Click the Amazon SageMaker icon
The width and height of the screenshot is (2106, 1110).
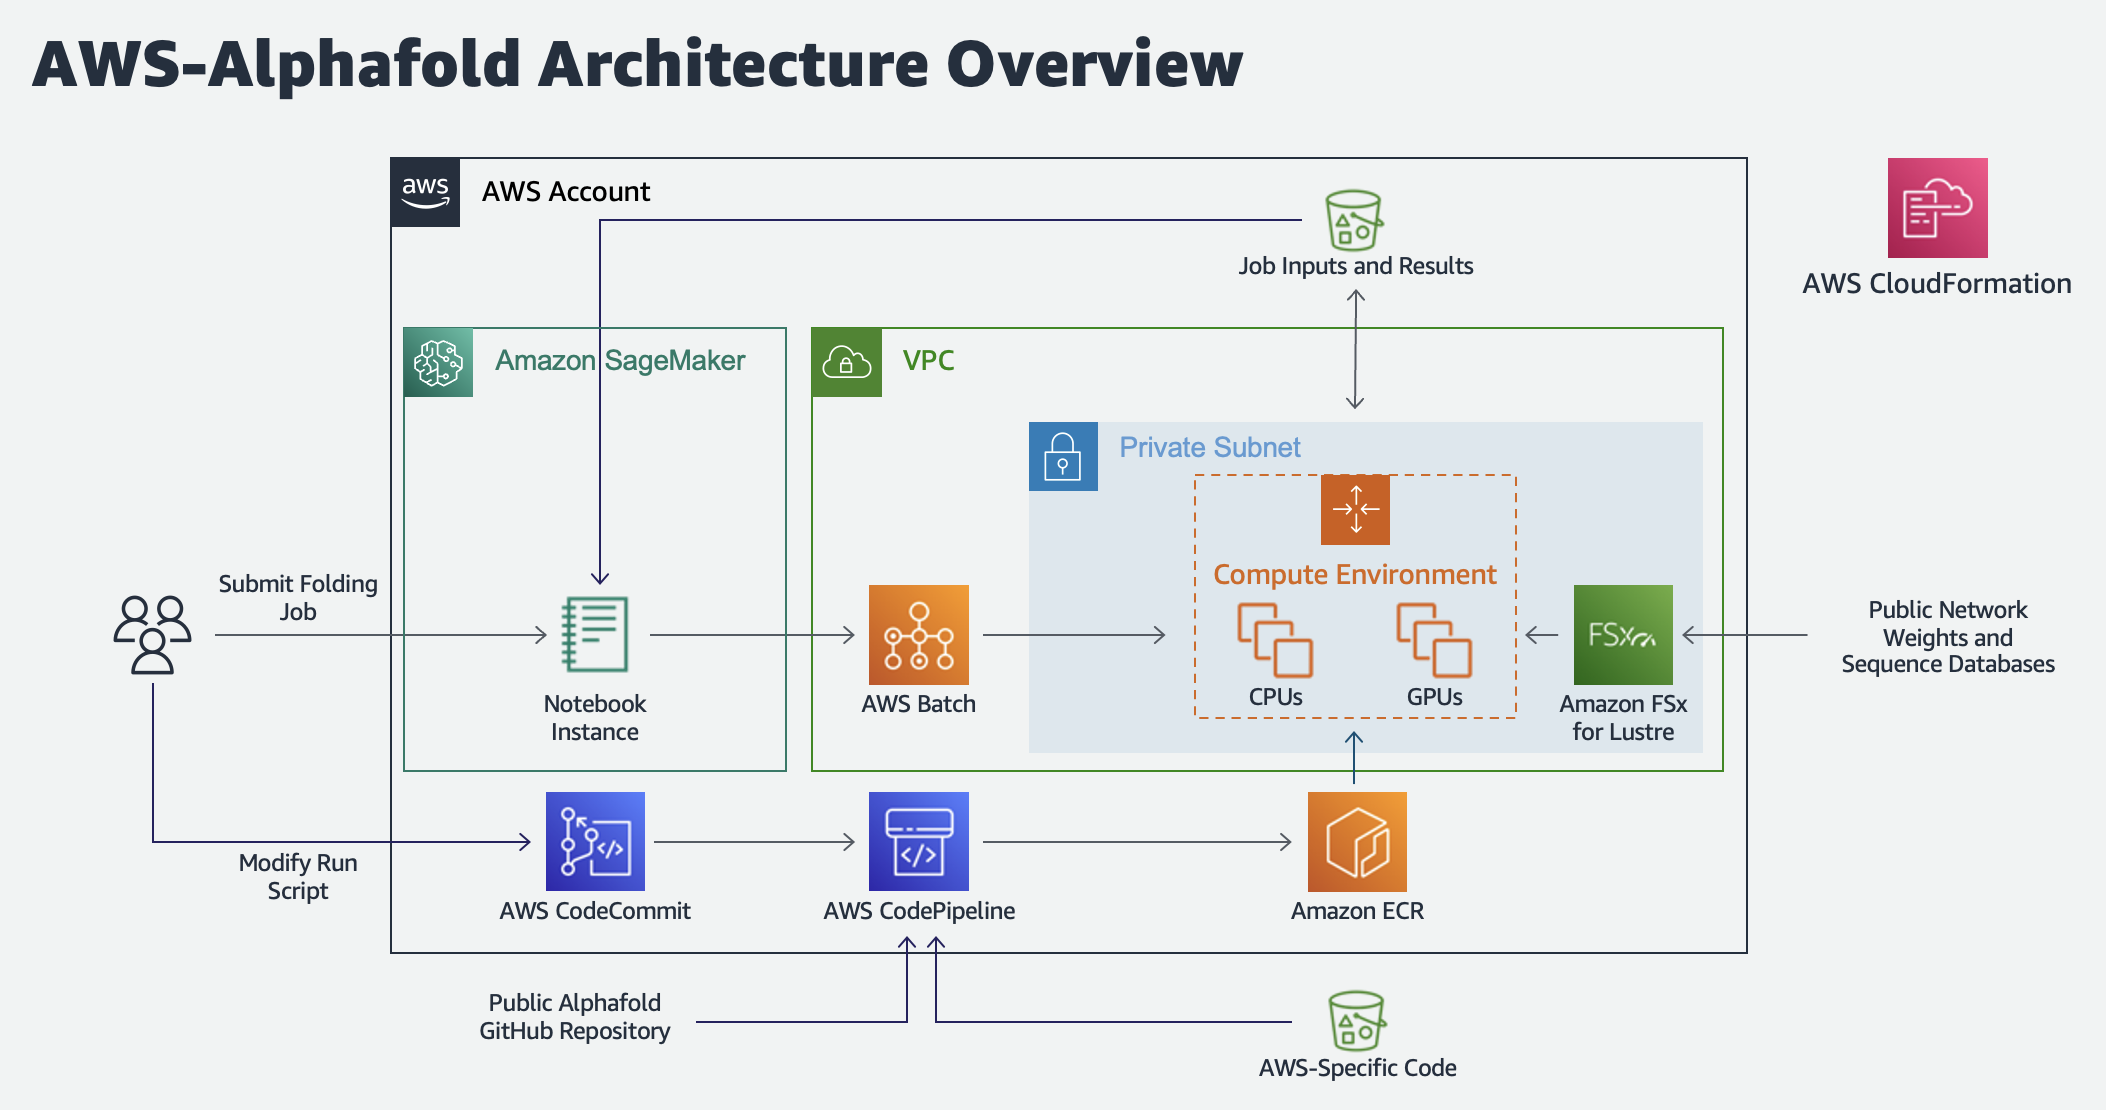coord(438,362)
